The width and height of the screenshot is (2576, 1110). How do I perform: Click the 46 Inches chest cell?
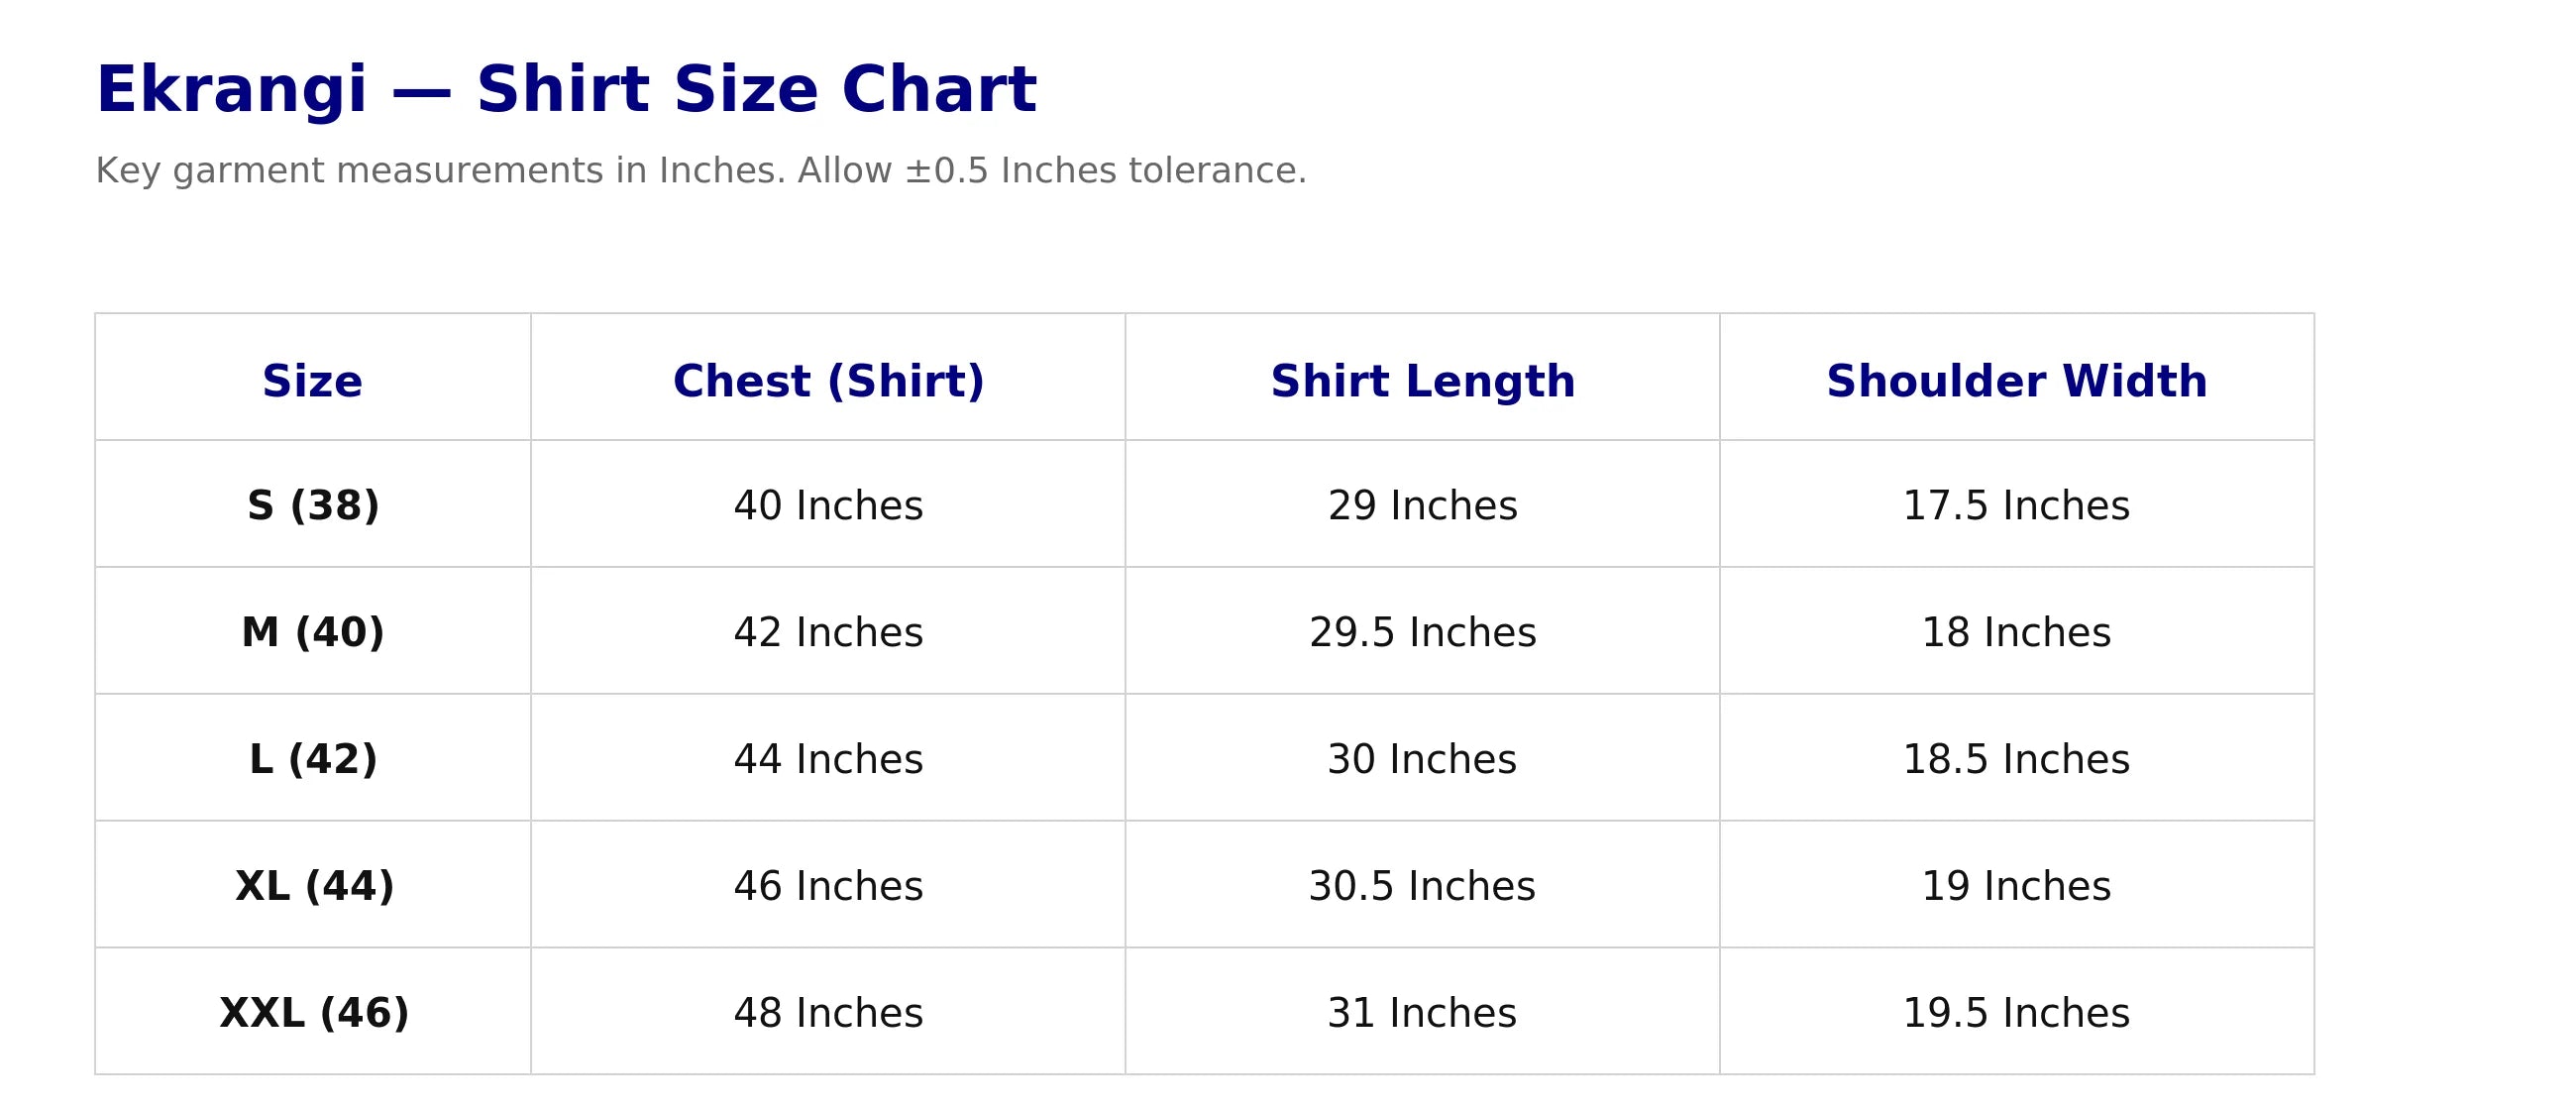click(x=828, y=886)
